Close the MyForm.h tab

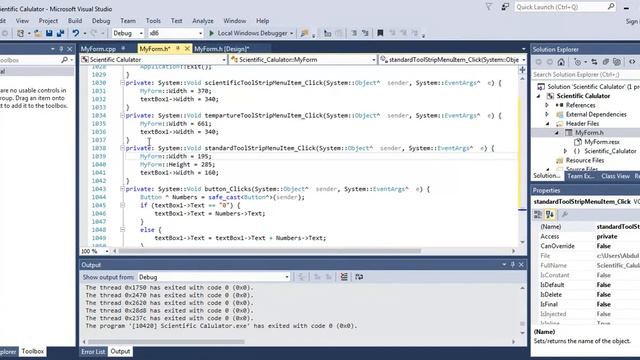click(x=187, y=49)
